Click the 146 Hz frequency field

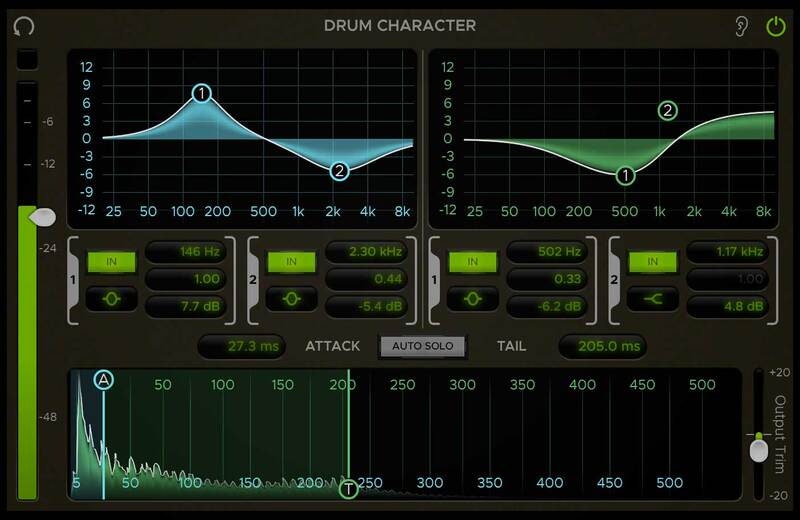[186, 252]
